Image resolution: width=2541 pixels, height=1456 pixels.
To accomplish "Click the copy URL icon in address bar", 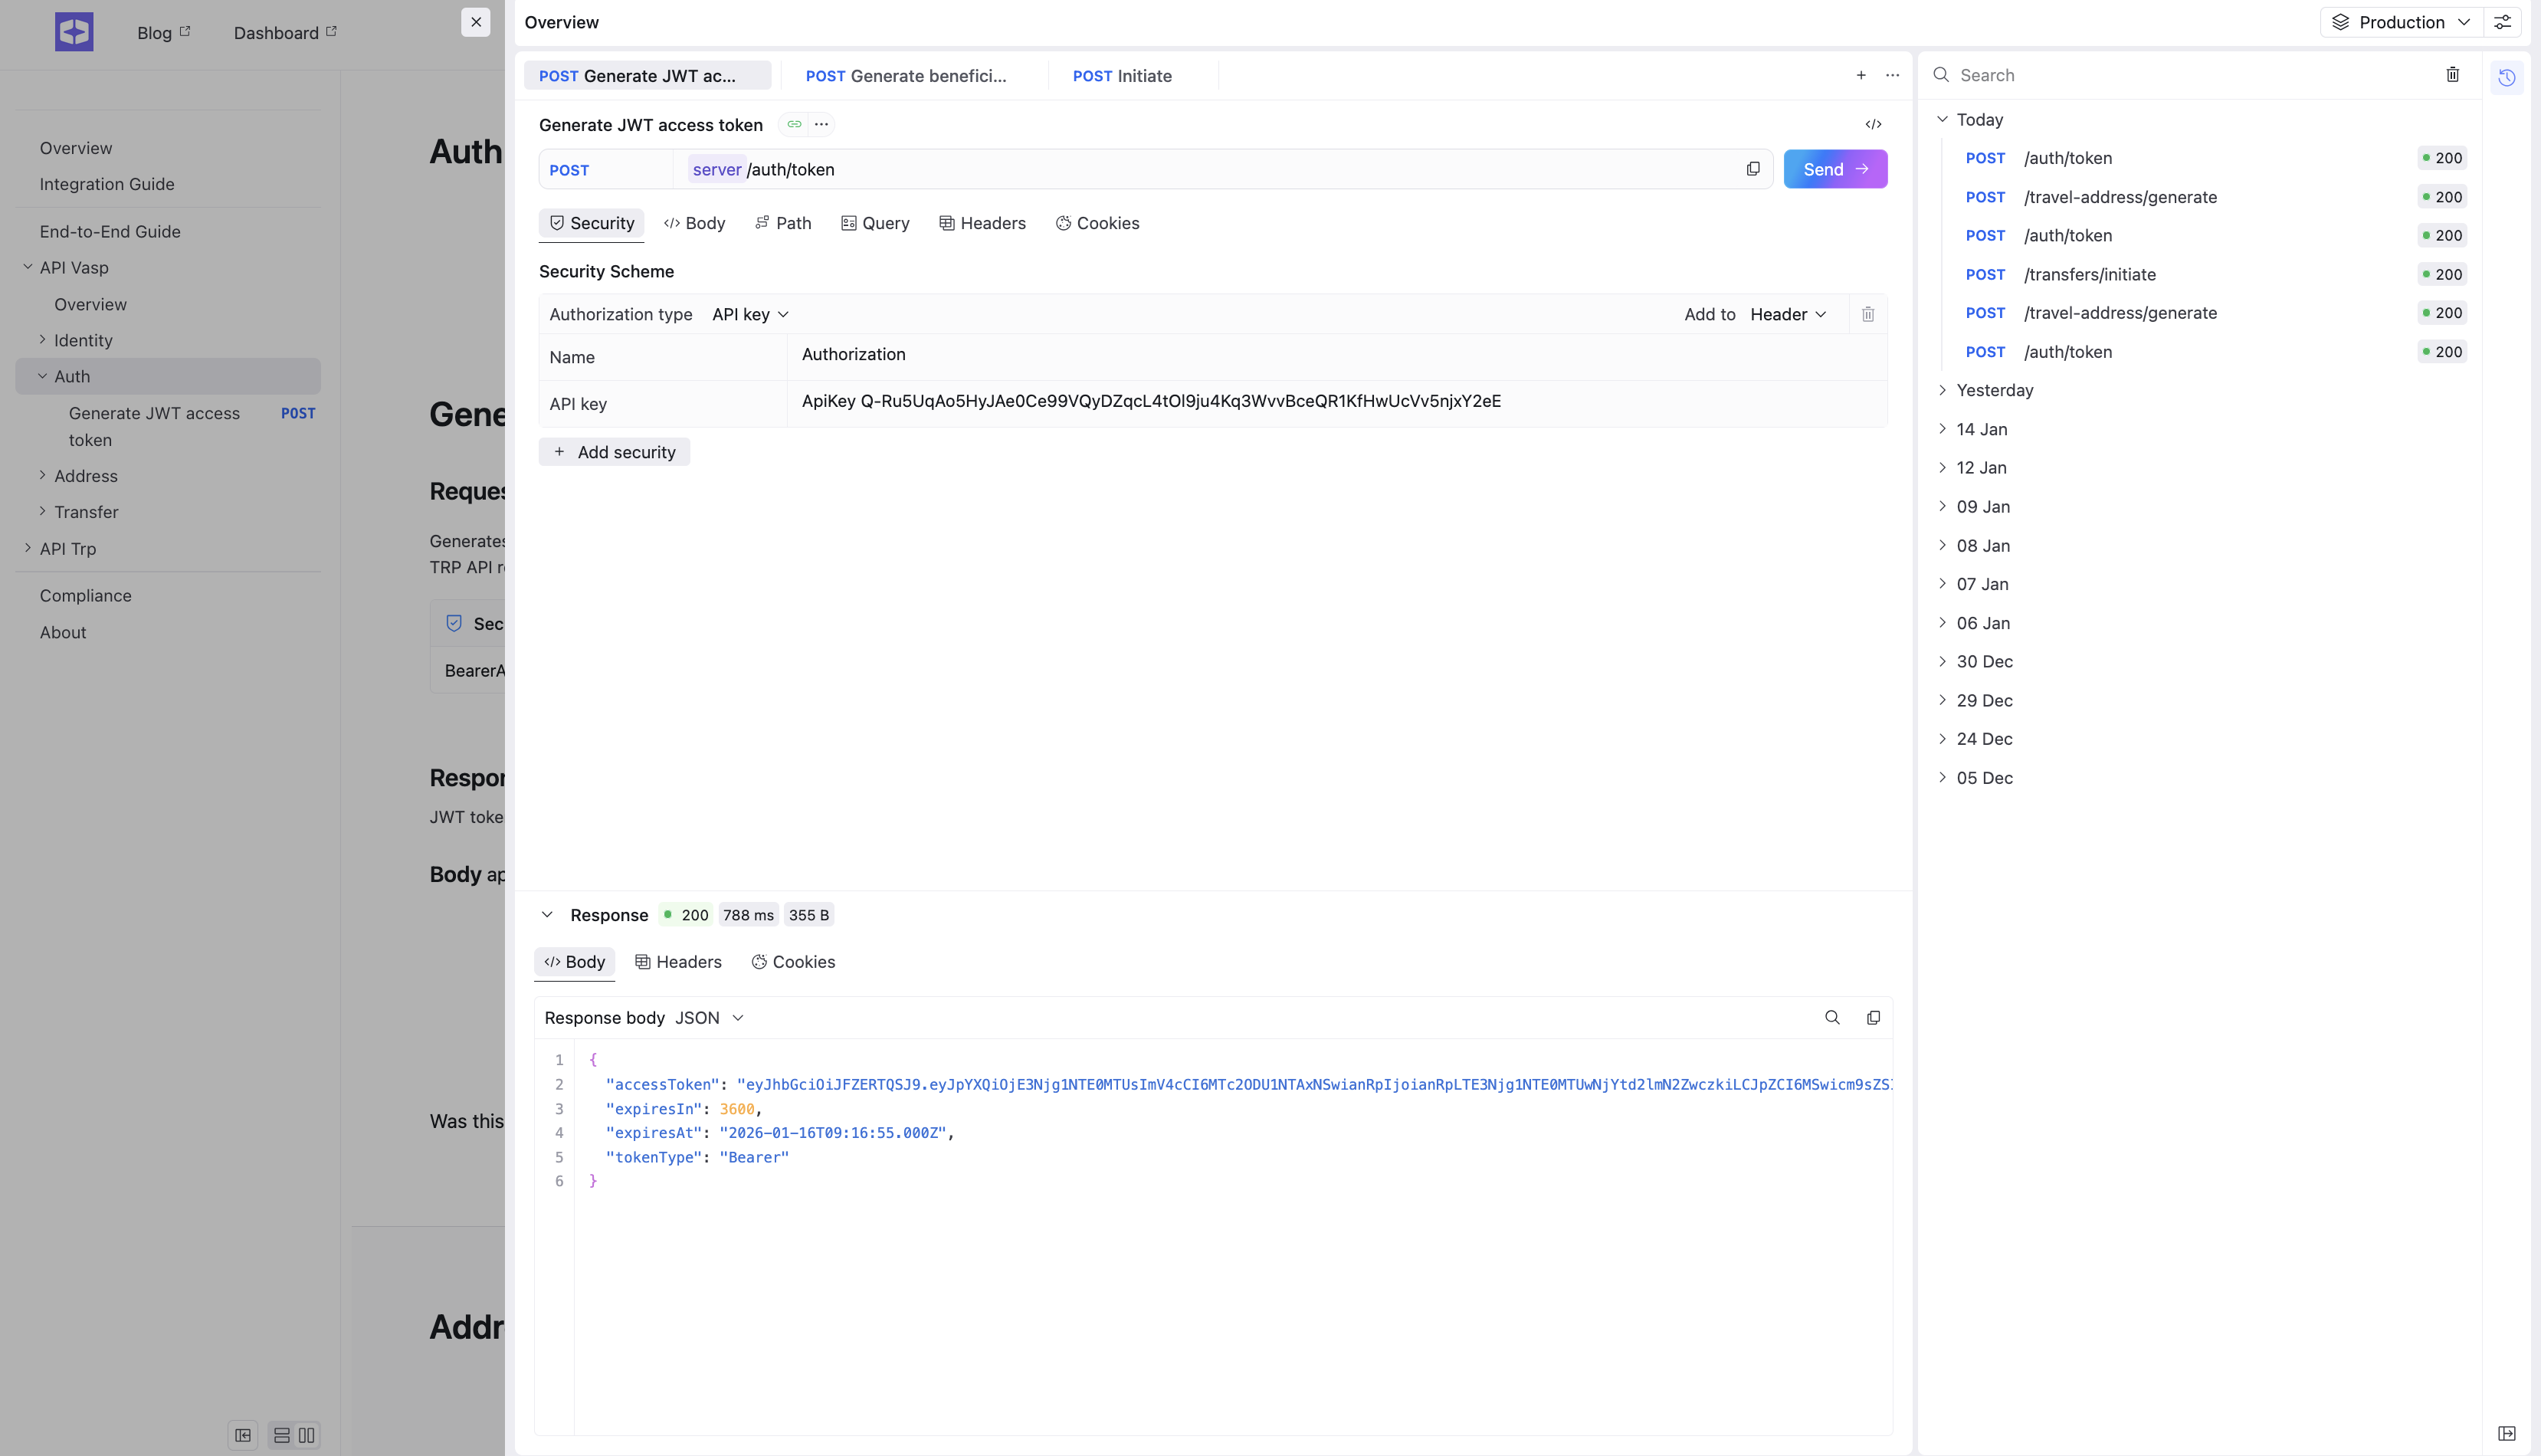I will point(1752,169).
